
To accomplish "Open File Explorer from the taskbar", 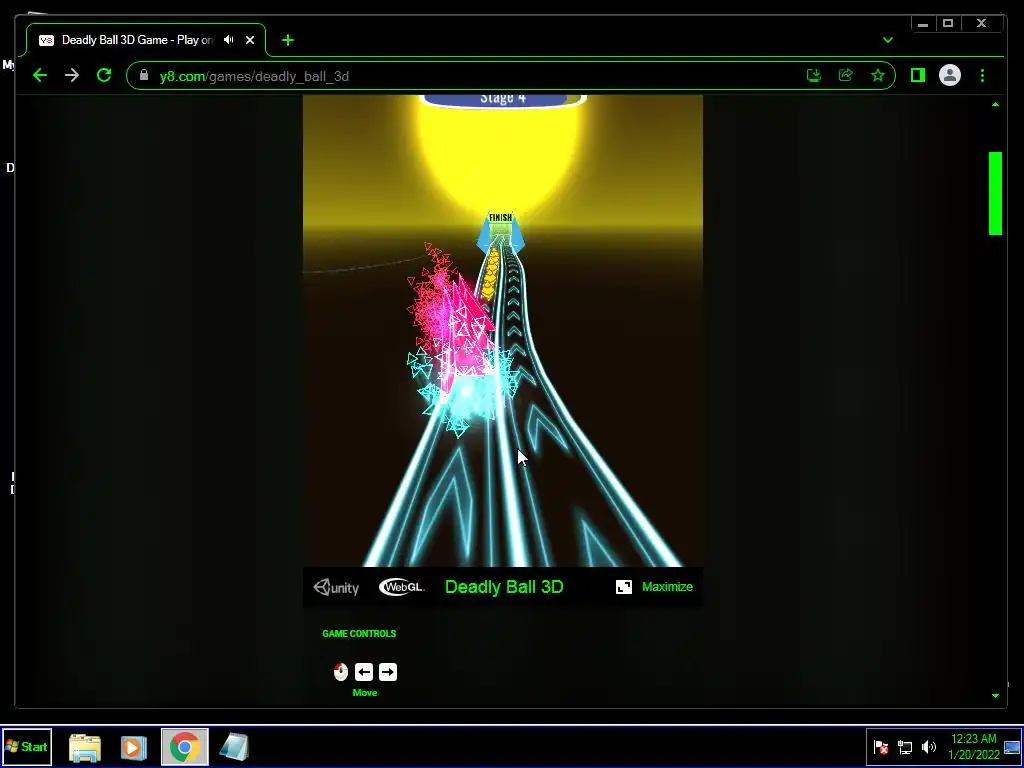I will (x=85, y=748).
